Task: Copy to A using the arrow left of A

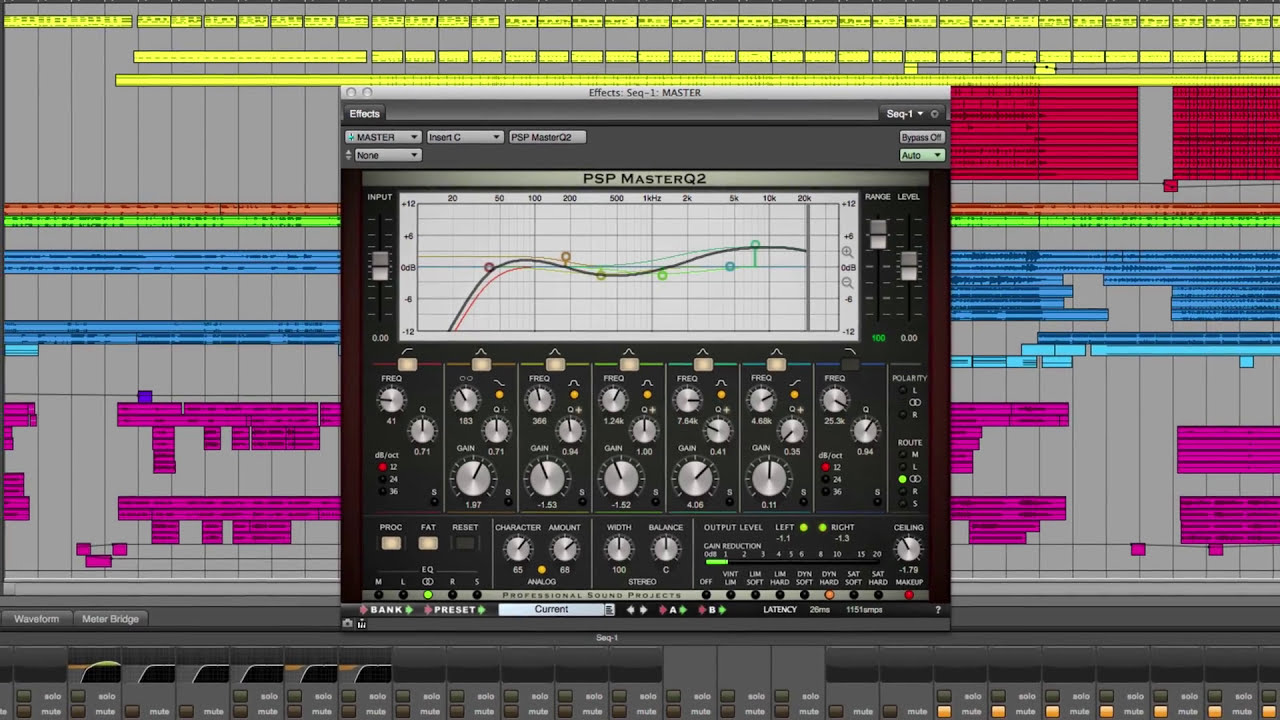Action: click(x=663, y=610)
